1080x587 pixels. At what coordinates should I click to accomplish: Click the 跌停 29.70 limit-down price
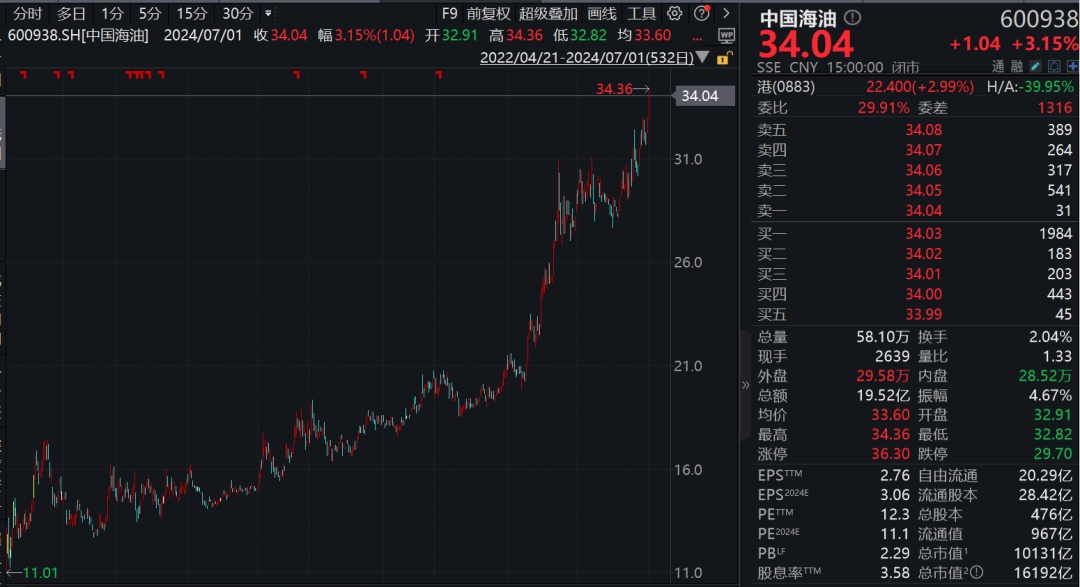pyautogui.click(x=1053, y=454)
